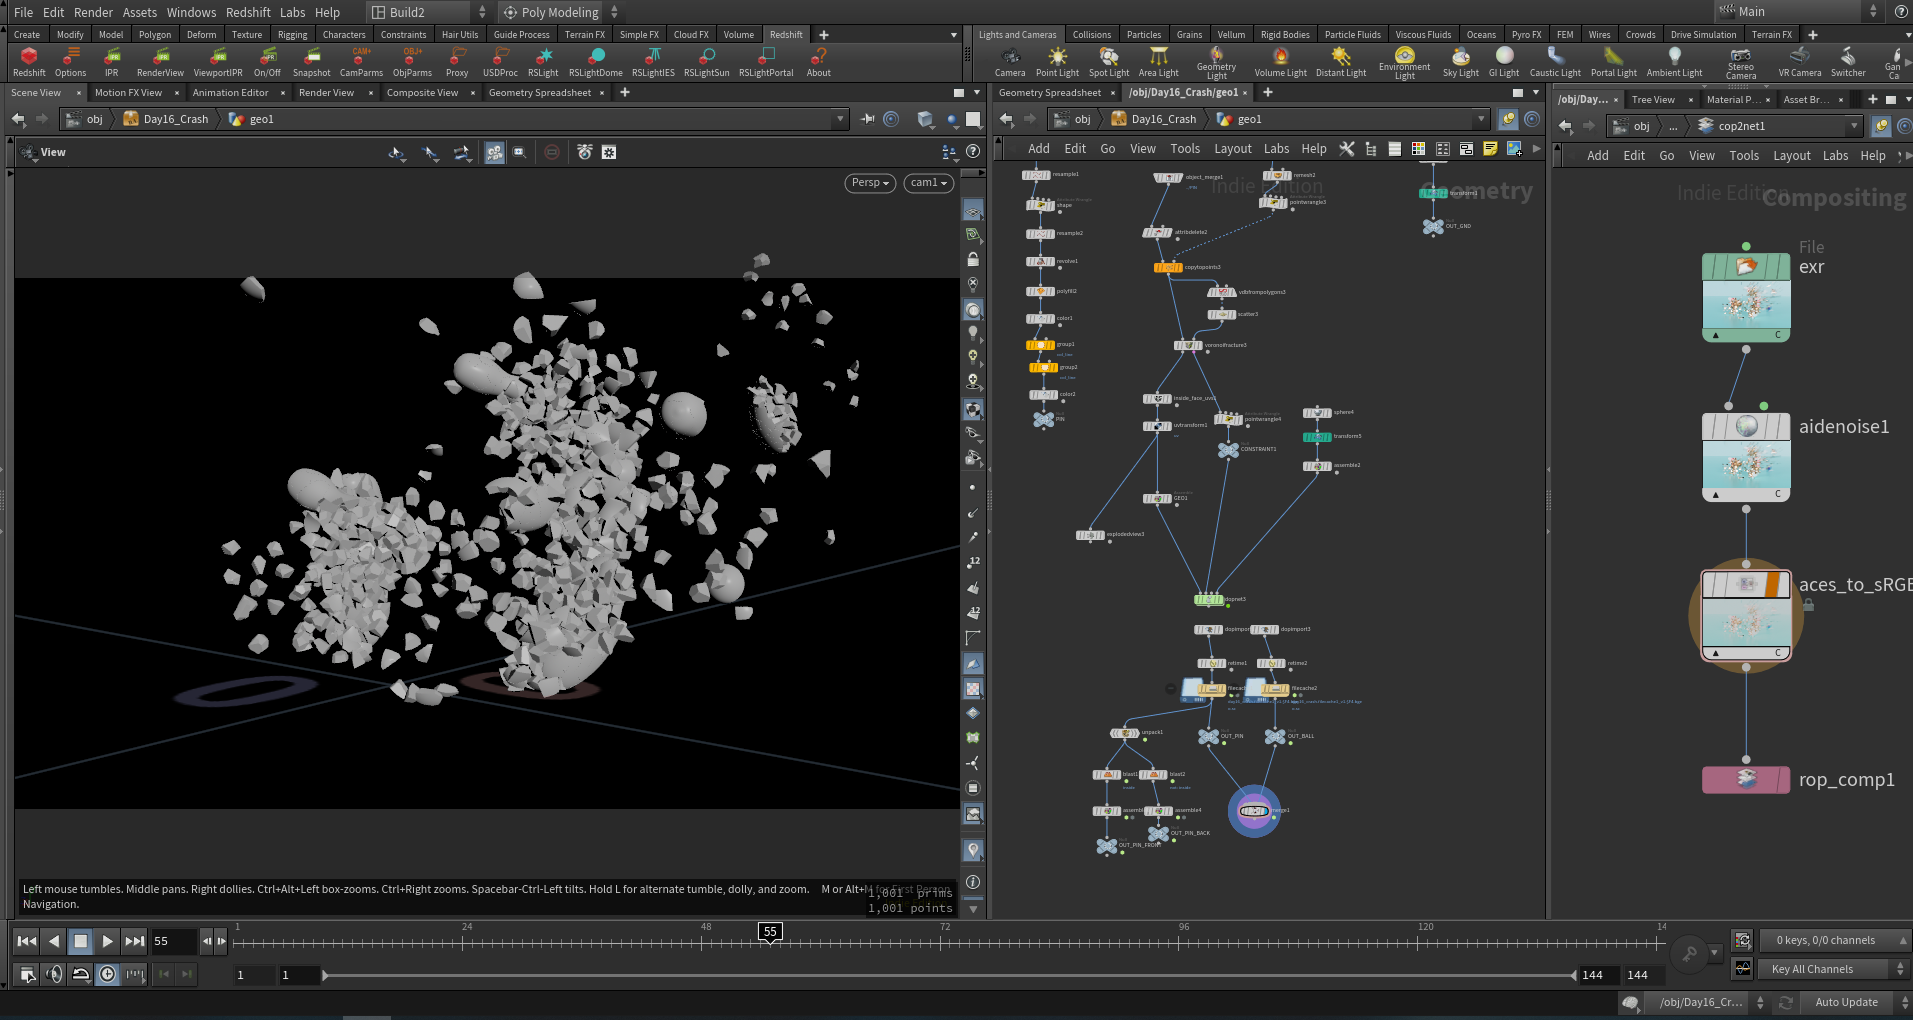
Task: Click the playback range slider bar
Action: (950, 975)
